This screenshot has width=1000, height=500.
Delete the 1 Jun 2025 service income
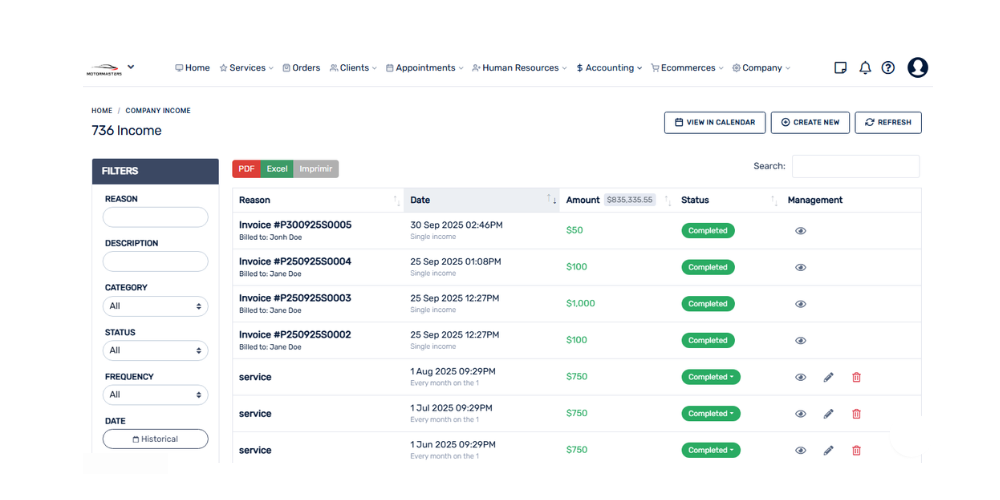click(x=856, y=451)
